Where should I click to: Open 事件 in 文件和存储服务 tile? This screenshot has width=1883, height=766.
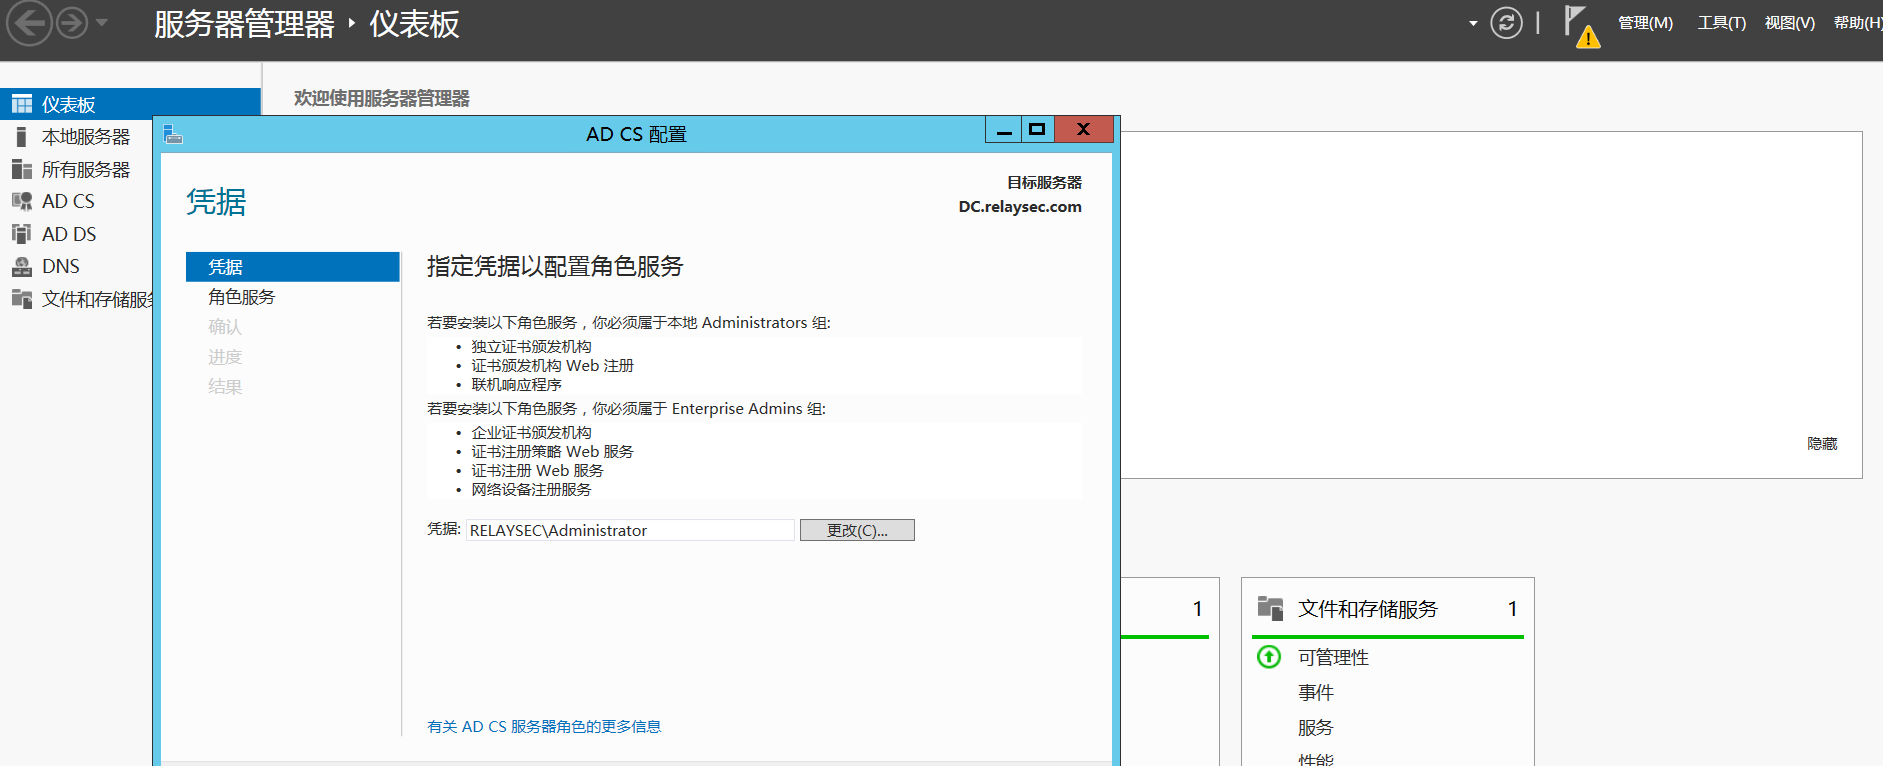tap(1315, 693)
